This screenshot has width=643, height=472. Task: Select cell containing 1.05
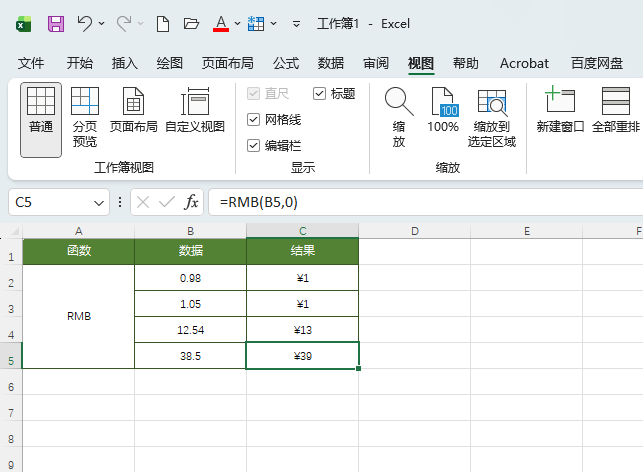[x=191, y=303]
